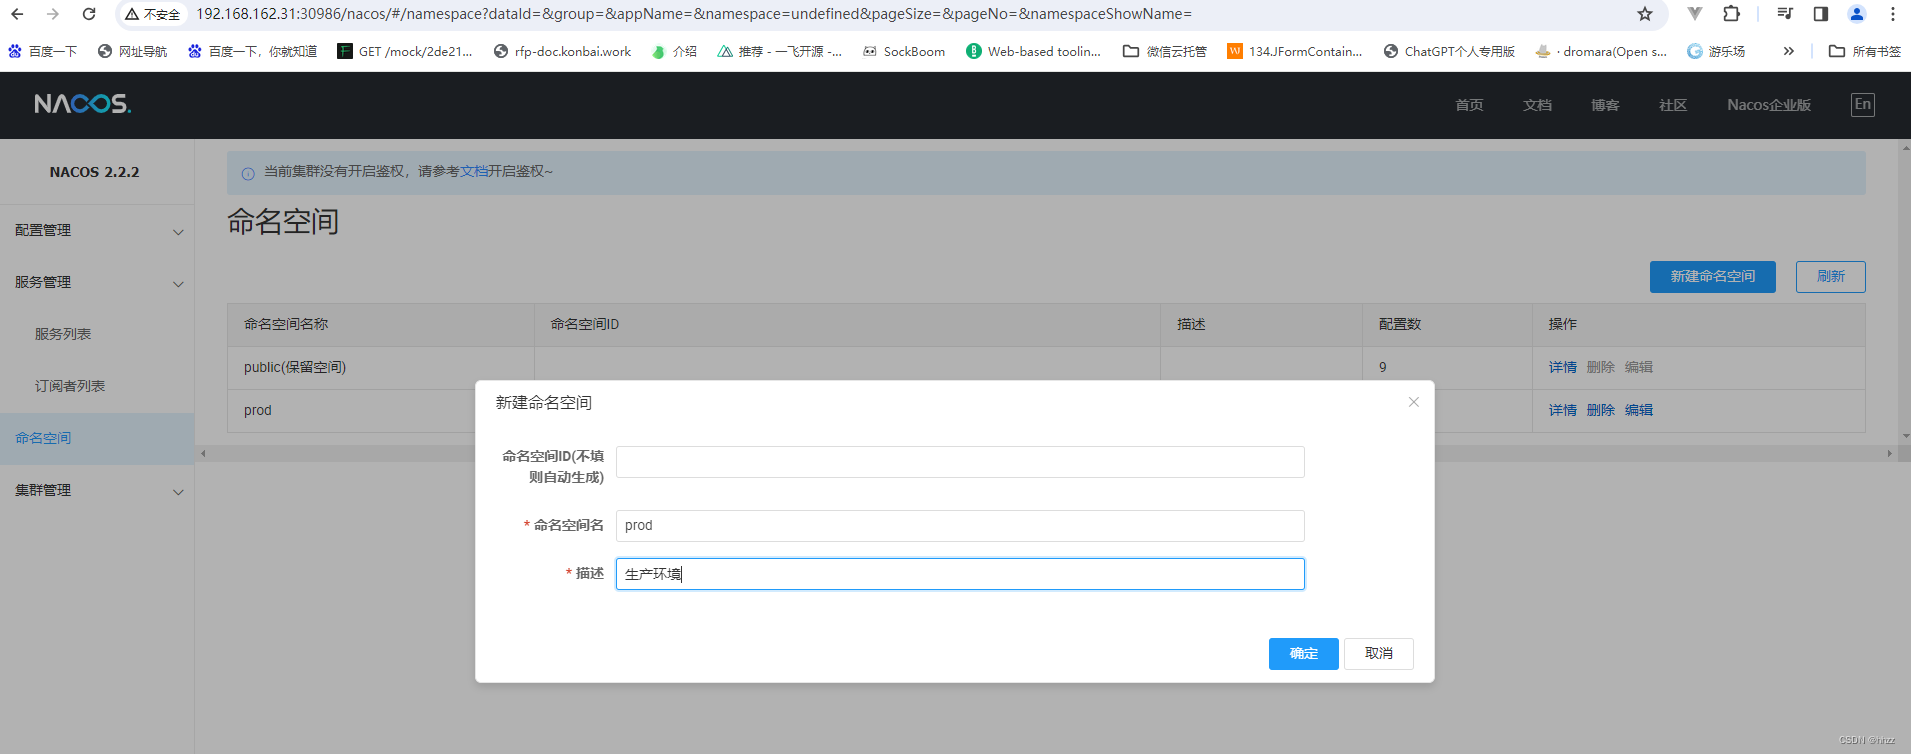
Task: Focus the 命名空间名 field containing prod
Action: click(x=960, y=526)
